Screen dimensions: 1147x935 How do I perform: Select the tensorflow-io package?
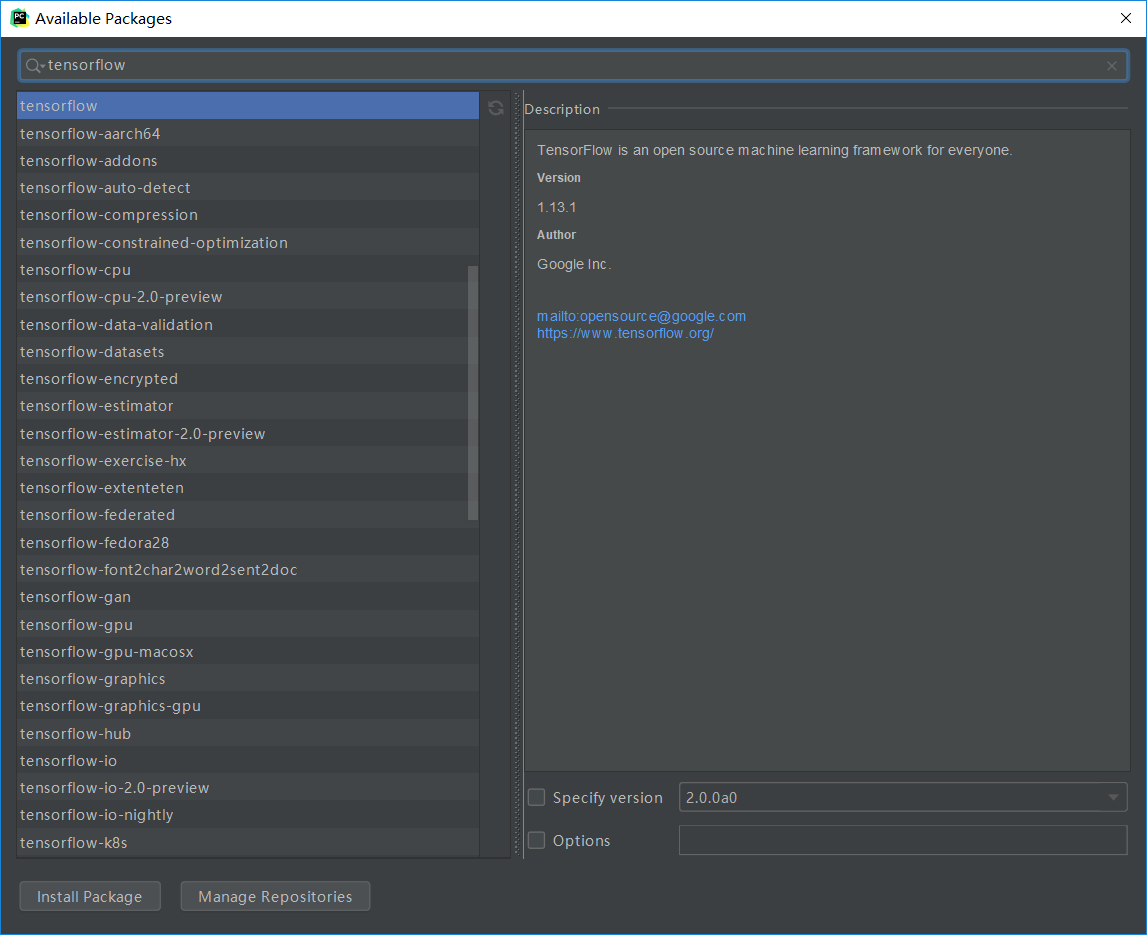pyautogui.click(x=248, y=761)
